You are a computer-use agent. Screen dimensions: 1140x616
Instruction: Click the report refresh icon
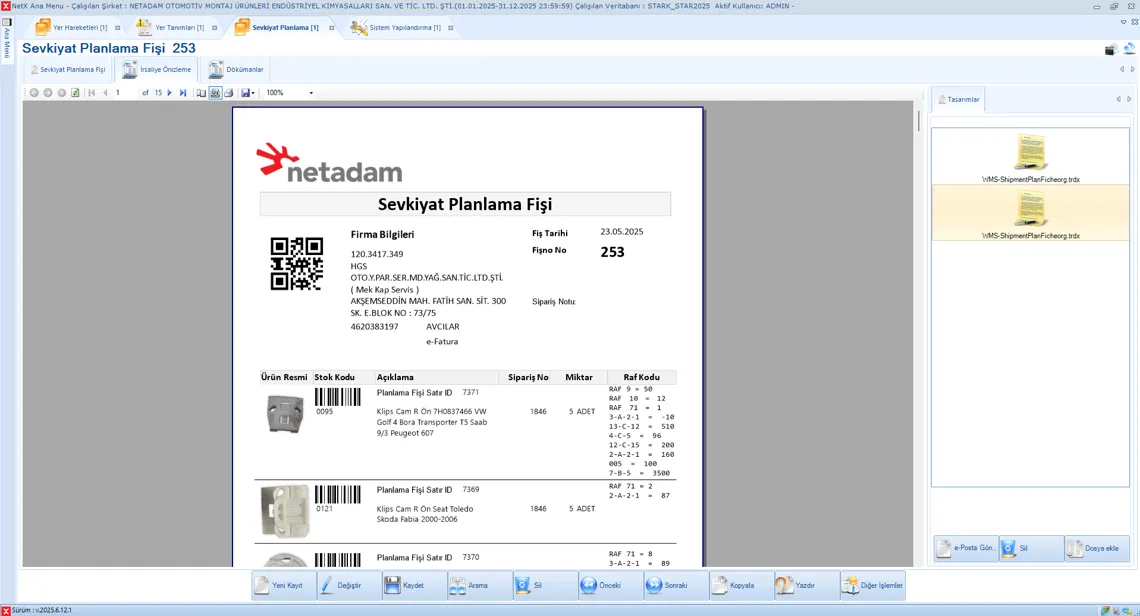75,93
